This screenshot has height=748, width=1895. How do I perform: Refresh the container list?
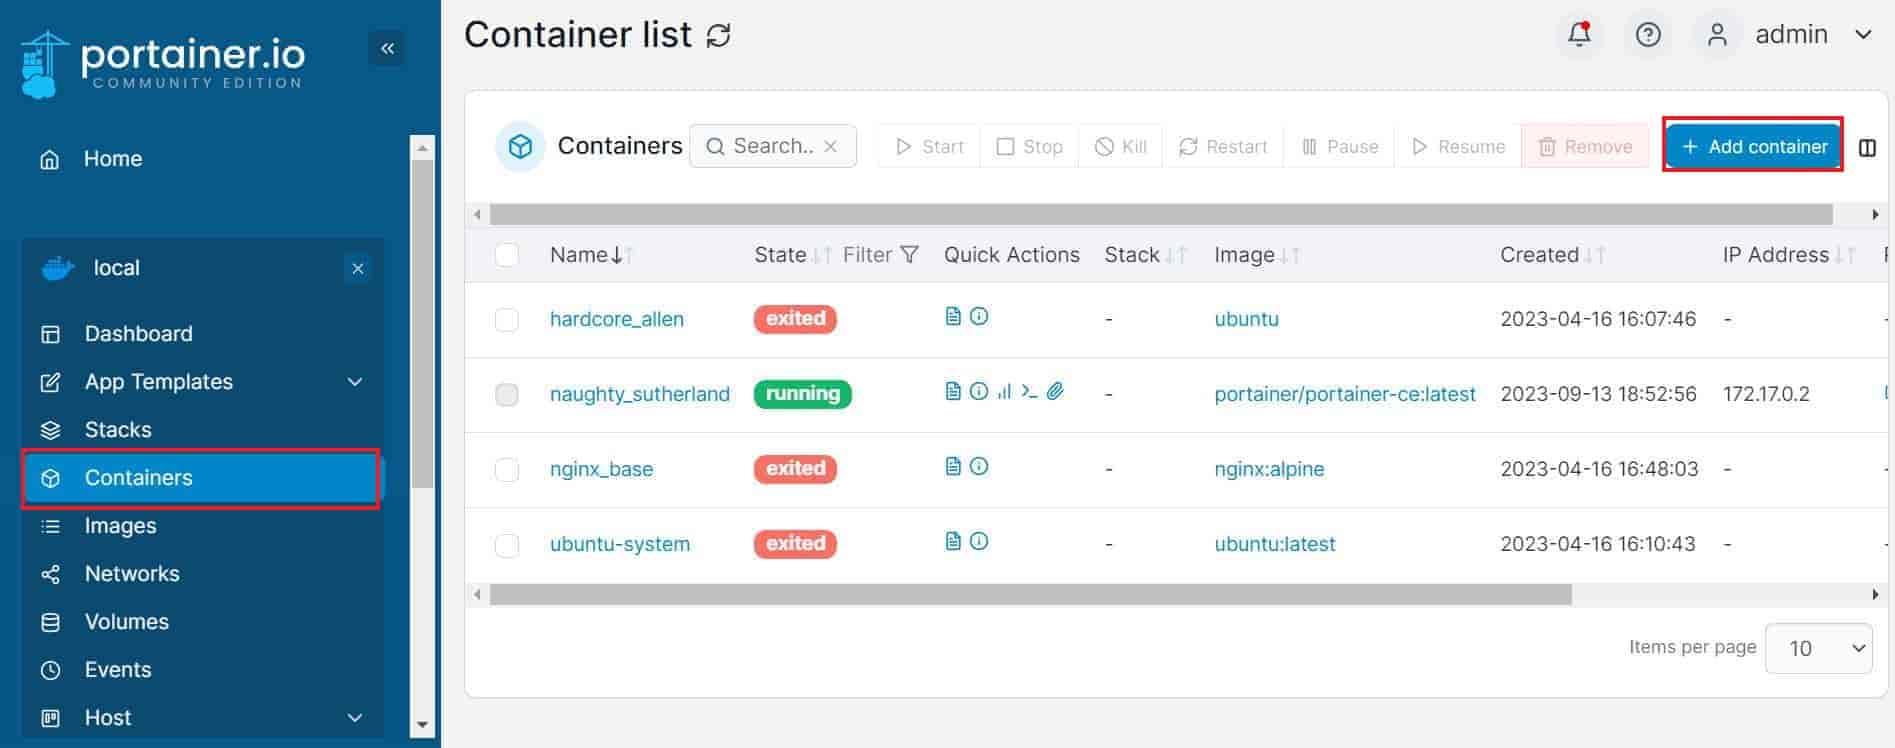718,36
